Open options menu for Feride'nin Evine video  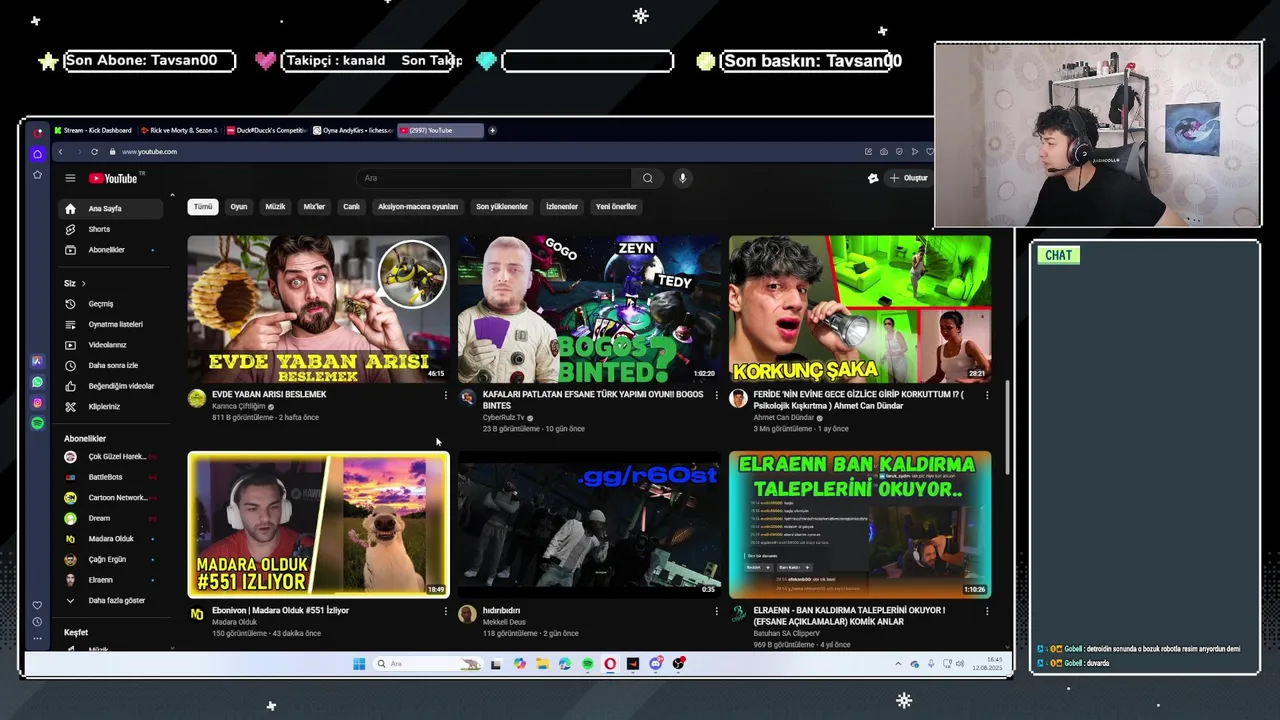coord(987,395)
